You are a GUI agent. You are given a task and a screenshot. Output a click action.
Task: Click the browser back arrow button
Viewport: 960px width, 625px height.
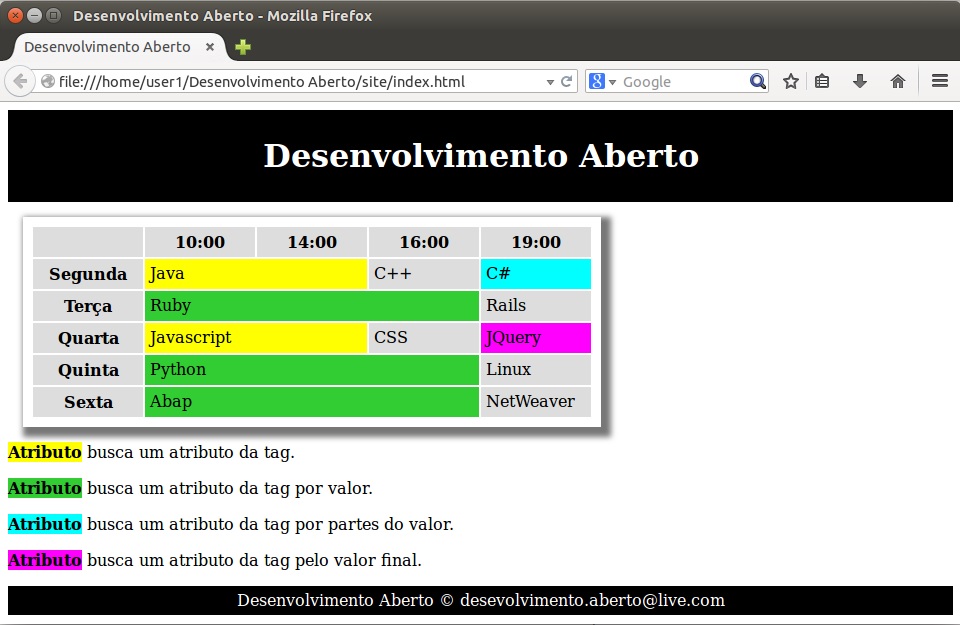(20, 82)
